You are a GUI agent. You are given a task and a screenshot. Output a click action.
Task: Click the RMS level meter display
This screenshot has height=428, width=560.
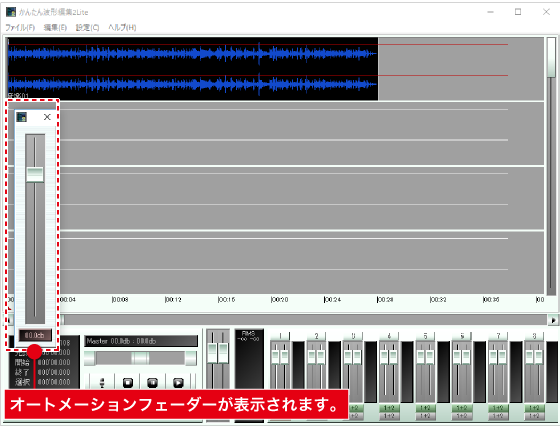tap(249, 358)
